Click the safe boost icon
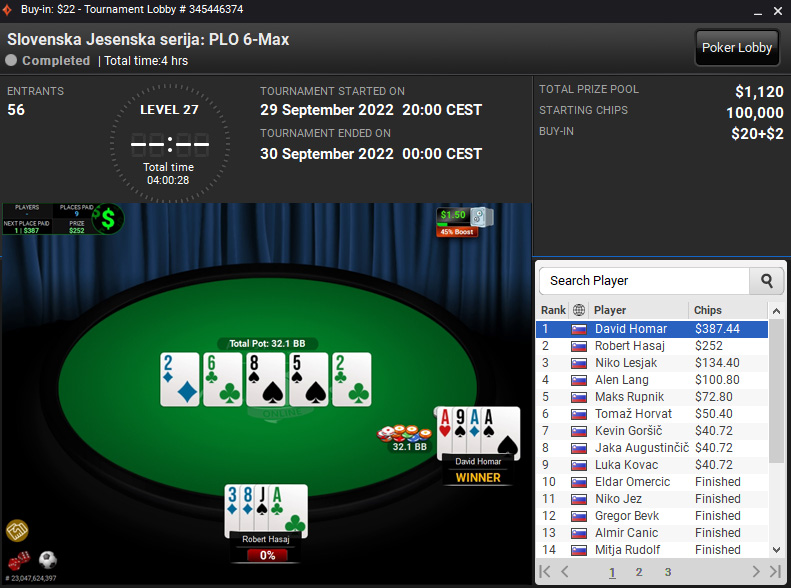Screen dimensions: 791x588 coord(480,217)
